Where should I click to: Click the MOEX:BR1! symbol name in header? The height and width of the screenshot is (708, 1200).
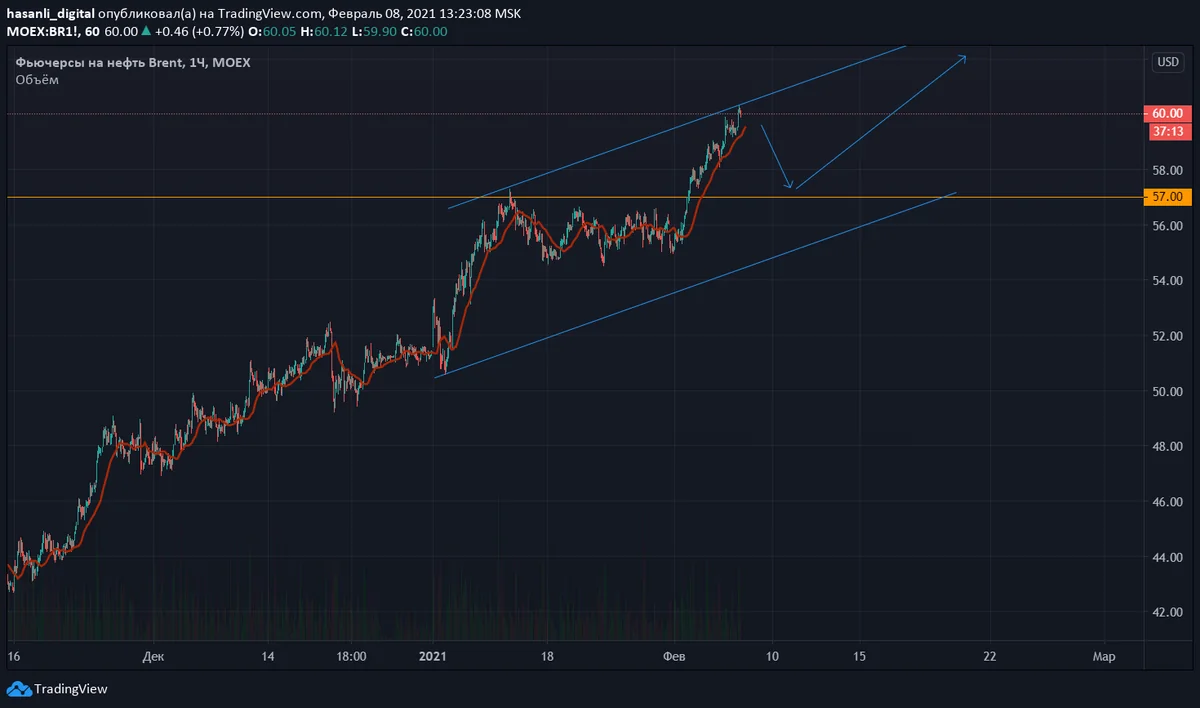pyautogui.click(x=42, y=32)
